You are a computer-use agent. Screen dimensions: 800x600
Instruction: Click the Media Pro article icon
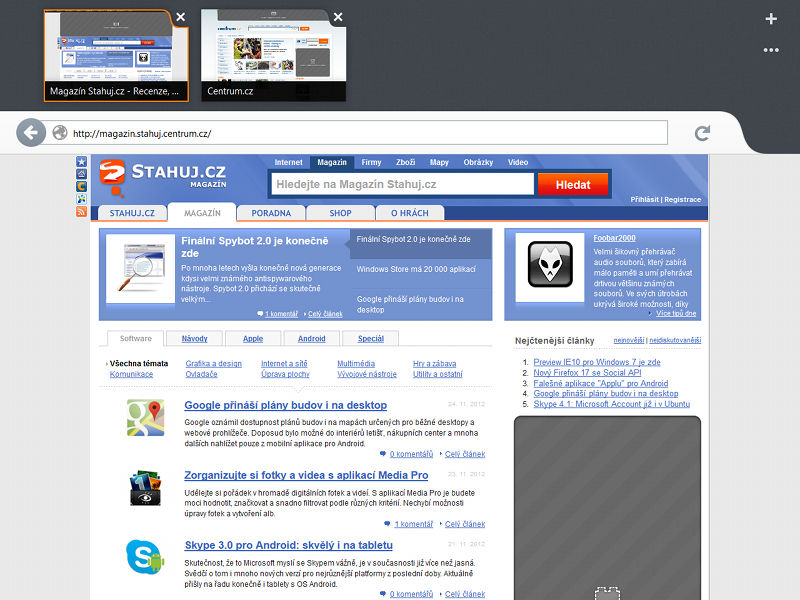145,488
